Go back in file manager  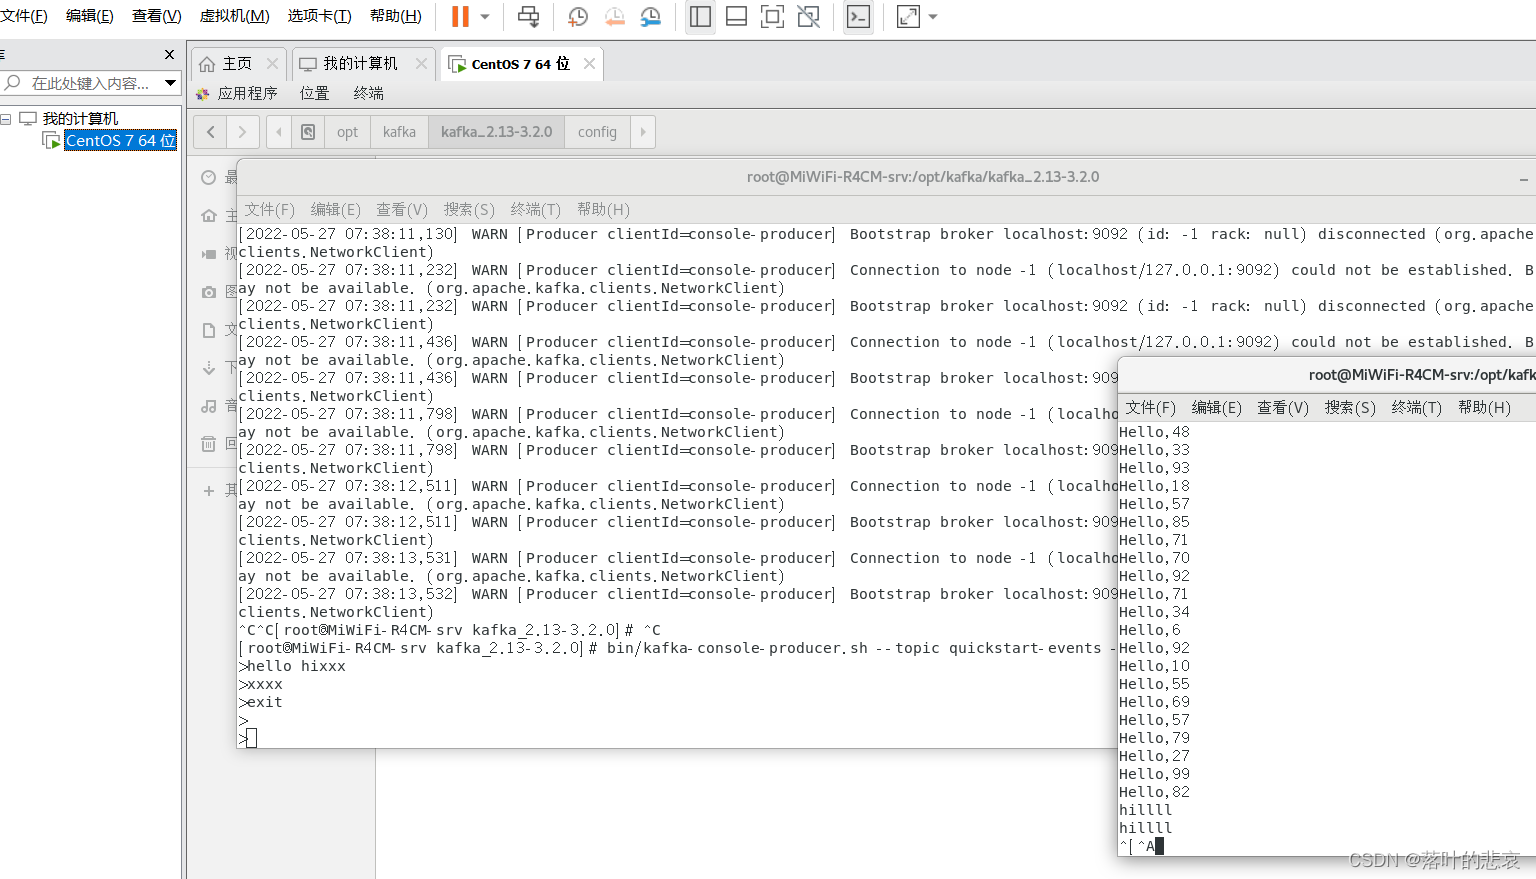coord(210,132)
